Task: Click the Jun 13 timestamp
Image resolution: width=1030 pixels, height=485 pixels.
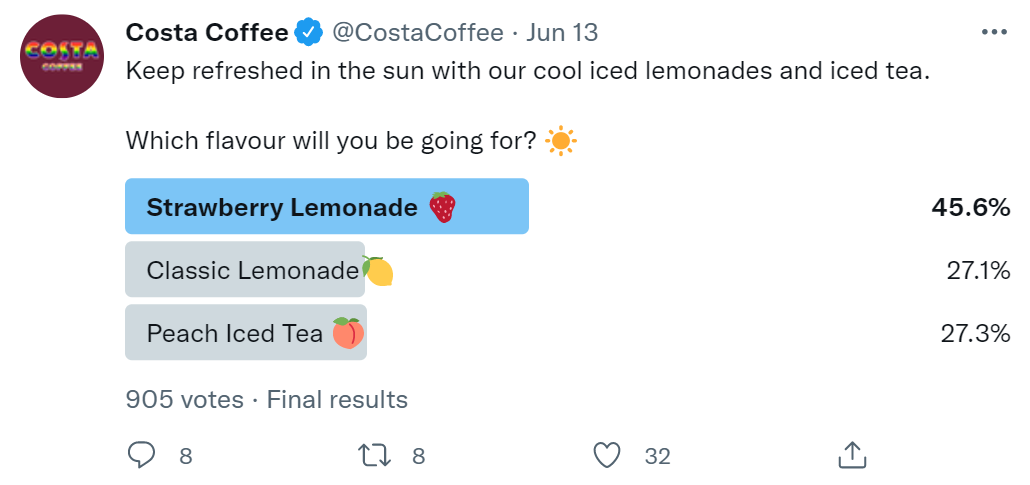Action: coord(561,32)
